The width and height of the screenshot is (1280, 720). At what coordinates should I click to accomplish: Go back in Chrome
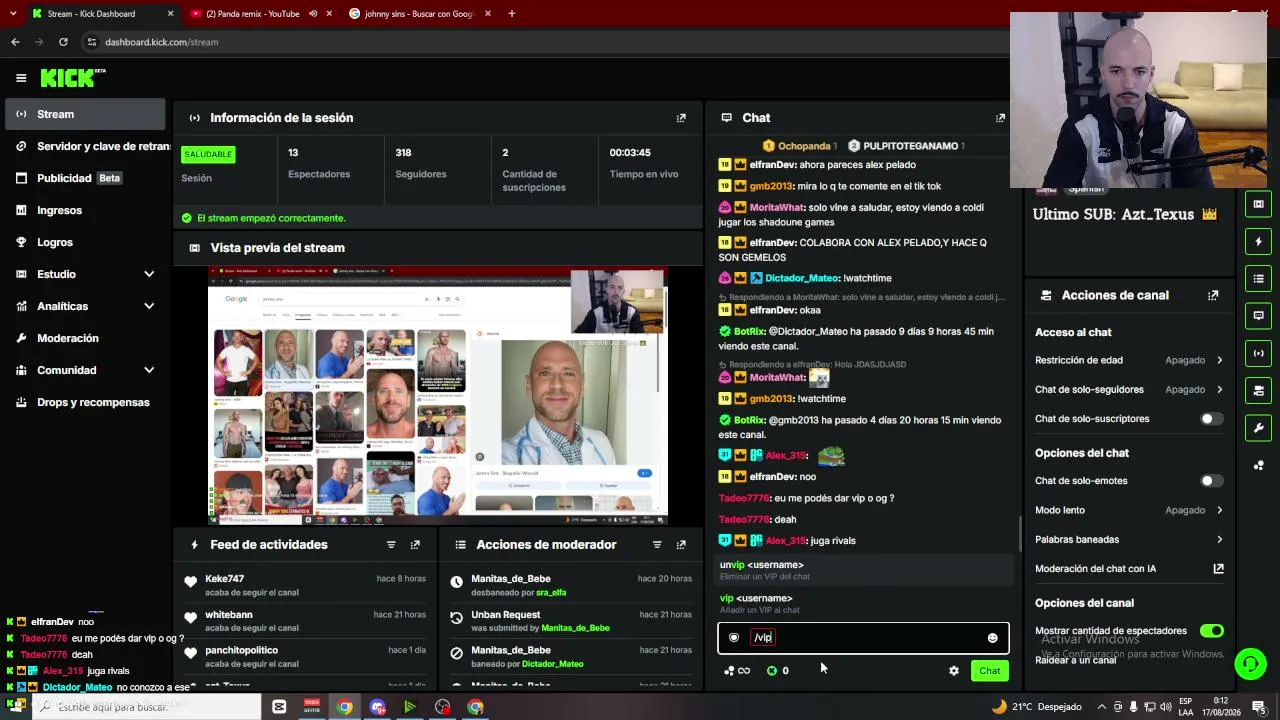click(x=15, y=42)
